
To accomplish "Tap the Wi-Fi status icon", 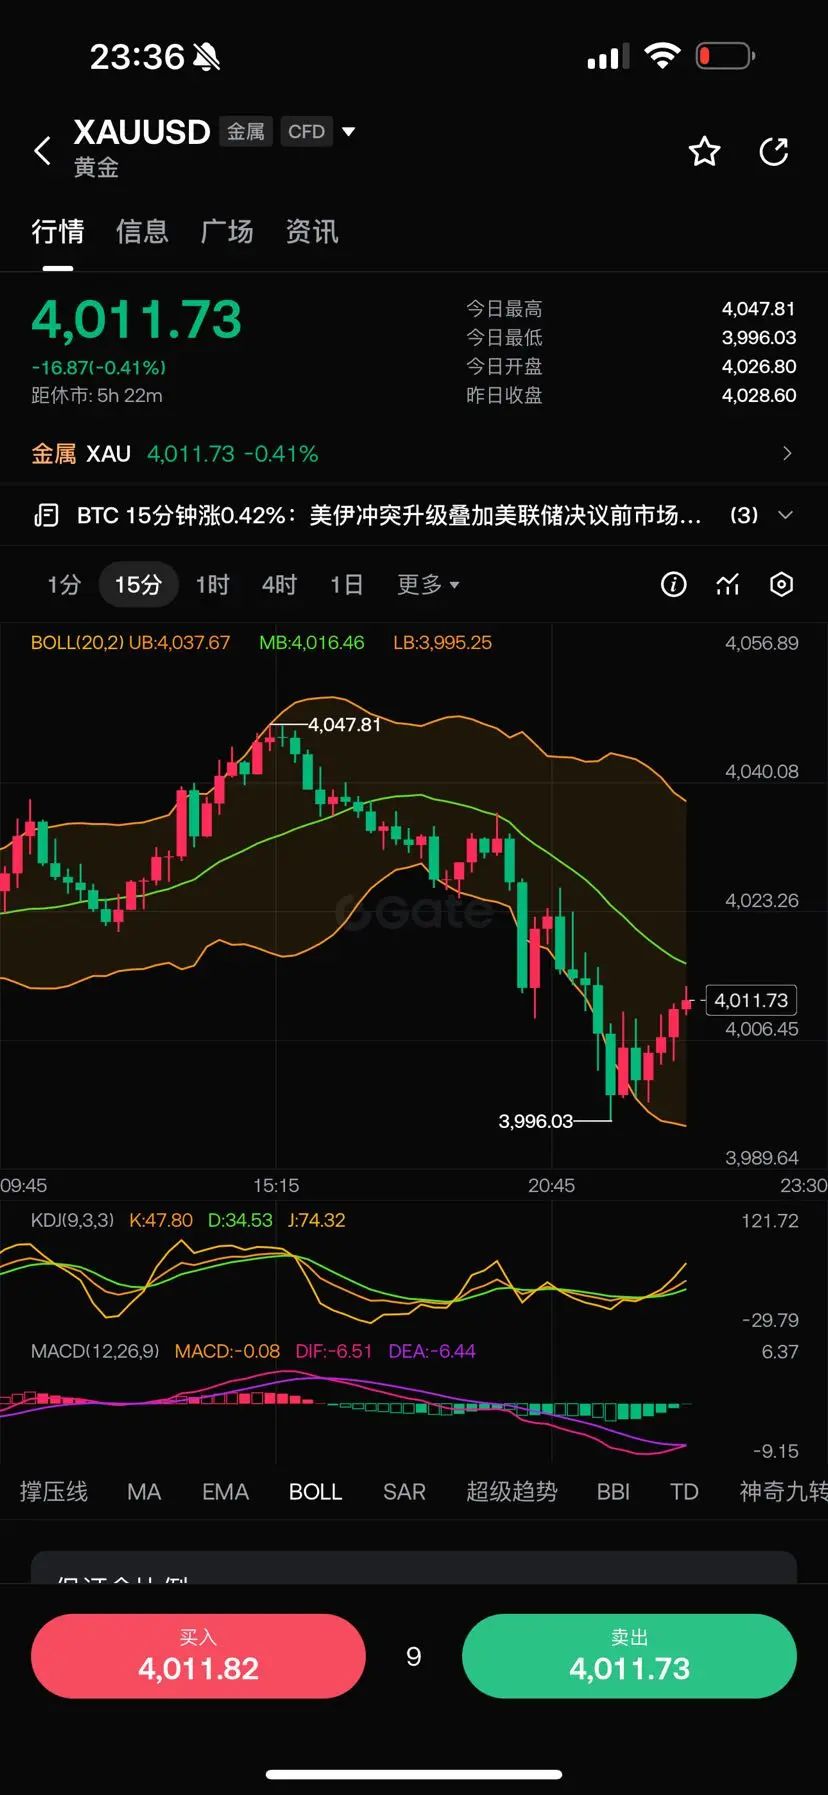I will (x=661, y=56).
